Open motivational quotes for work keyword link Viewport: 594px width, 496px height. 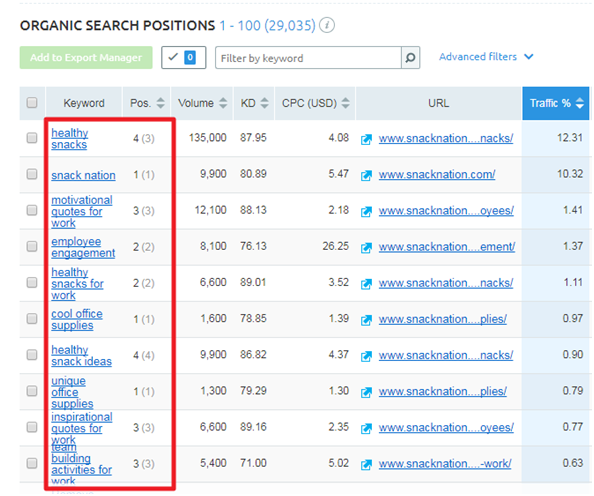click(82, 211)
